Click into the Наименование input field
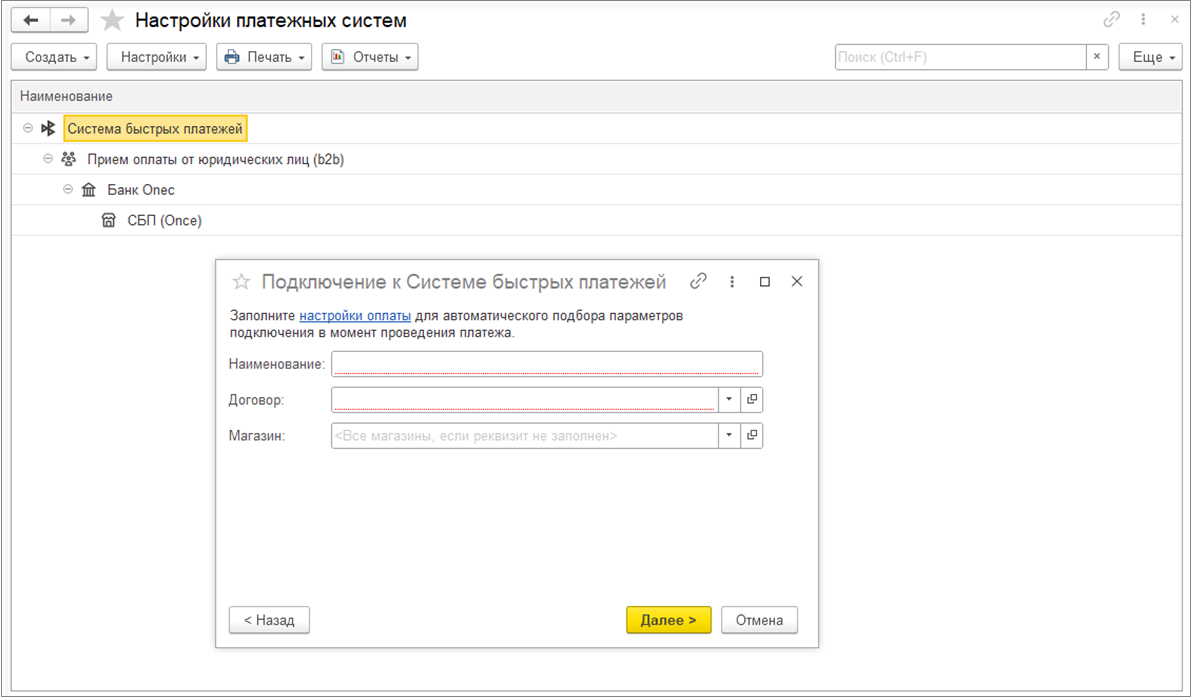Screen dimensions: 1191x697 click(x=546, y=364)
